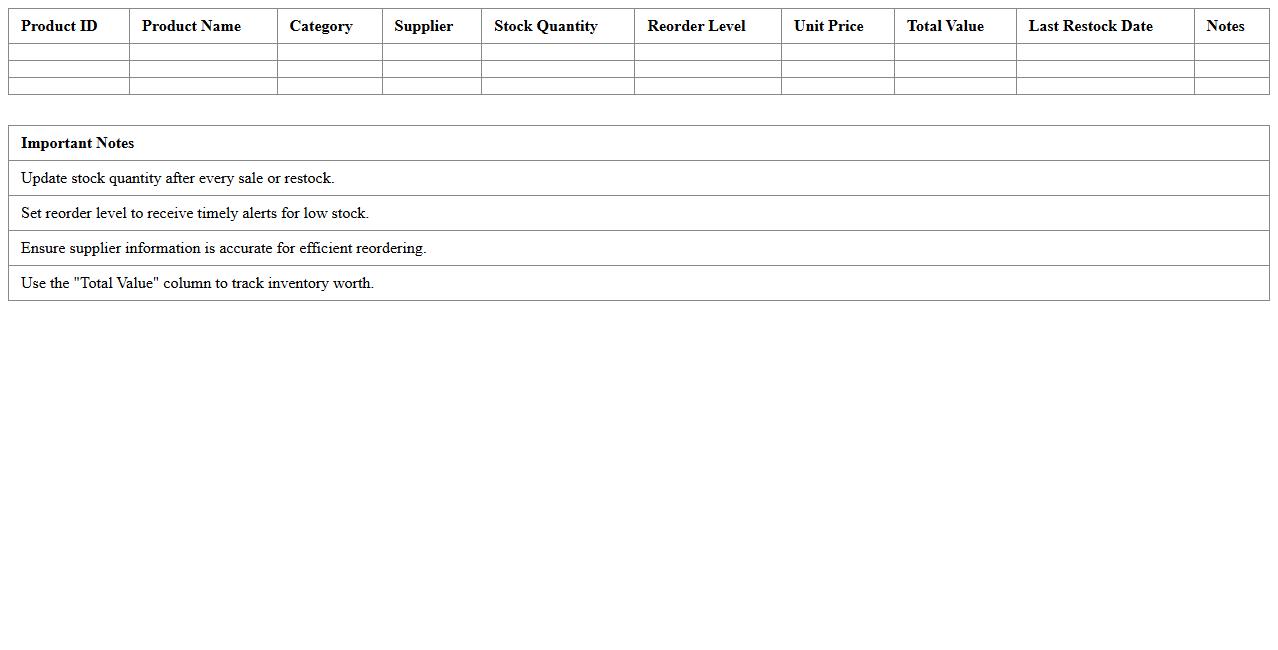Click the Last Restock Date header
The image size is (1278, 650).
(x=1090, y=26)
